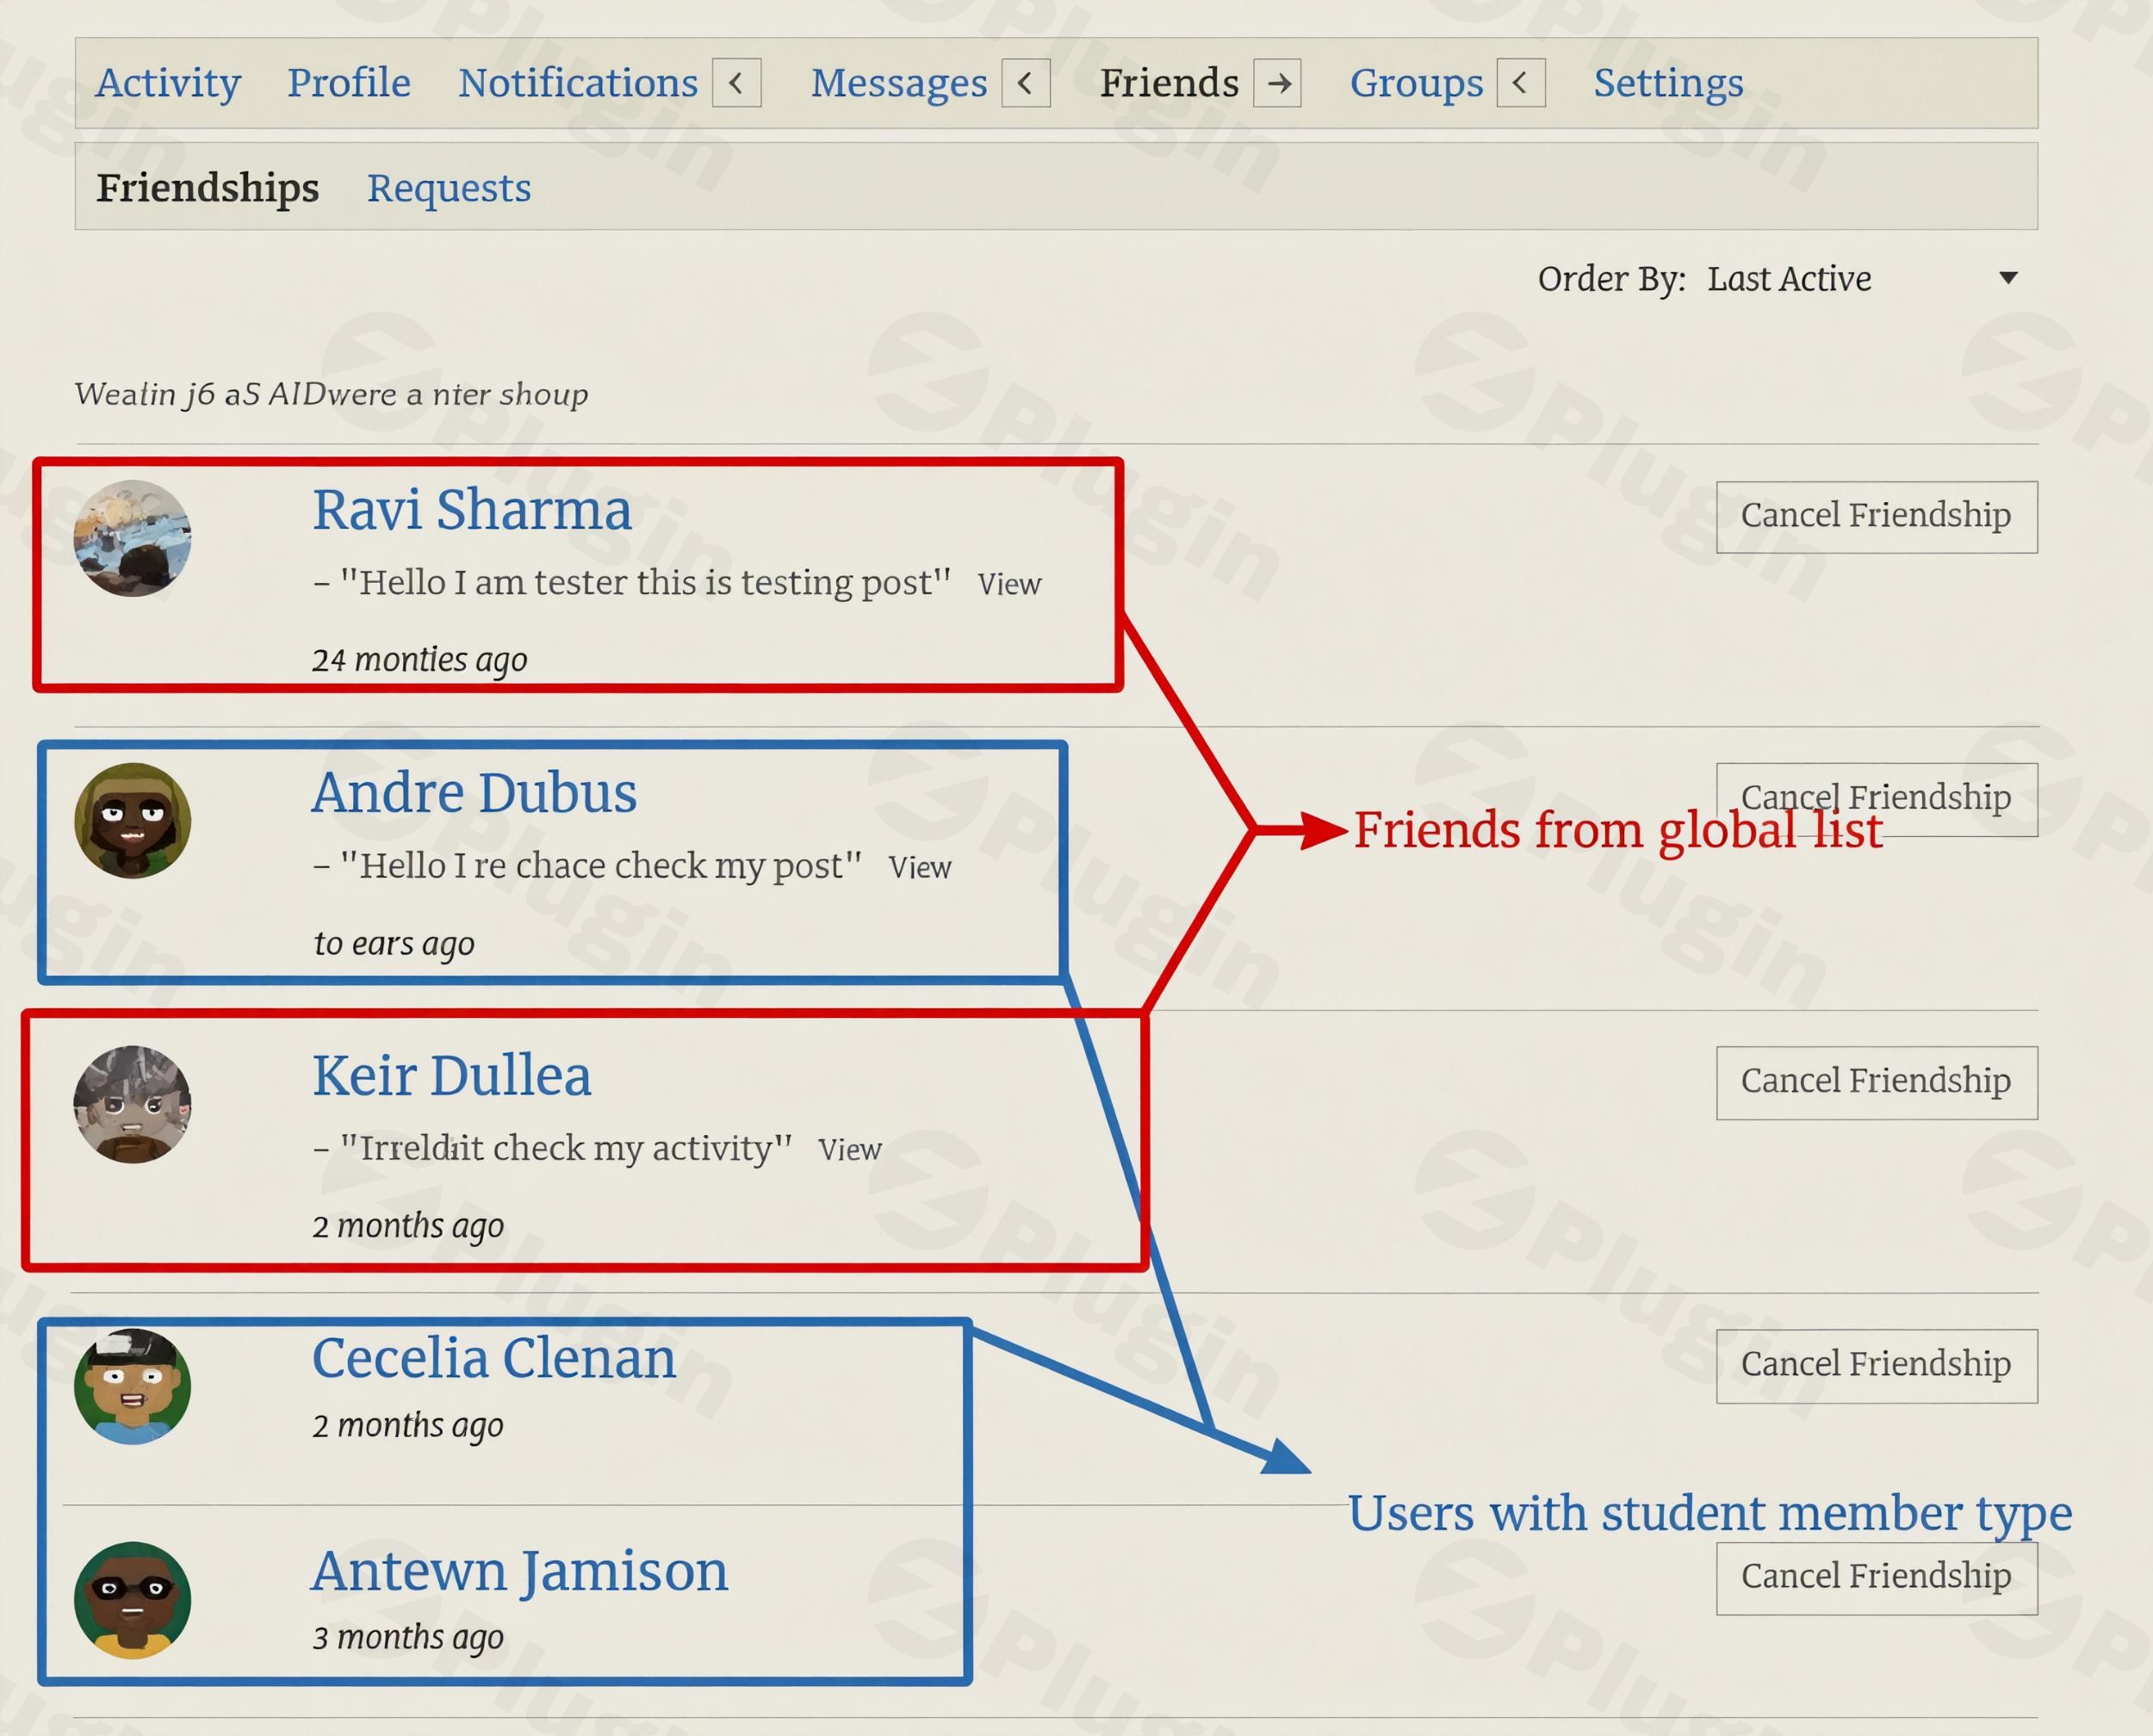
Task: Open the Notifications tab
Action: 578,83
